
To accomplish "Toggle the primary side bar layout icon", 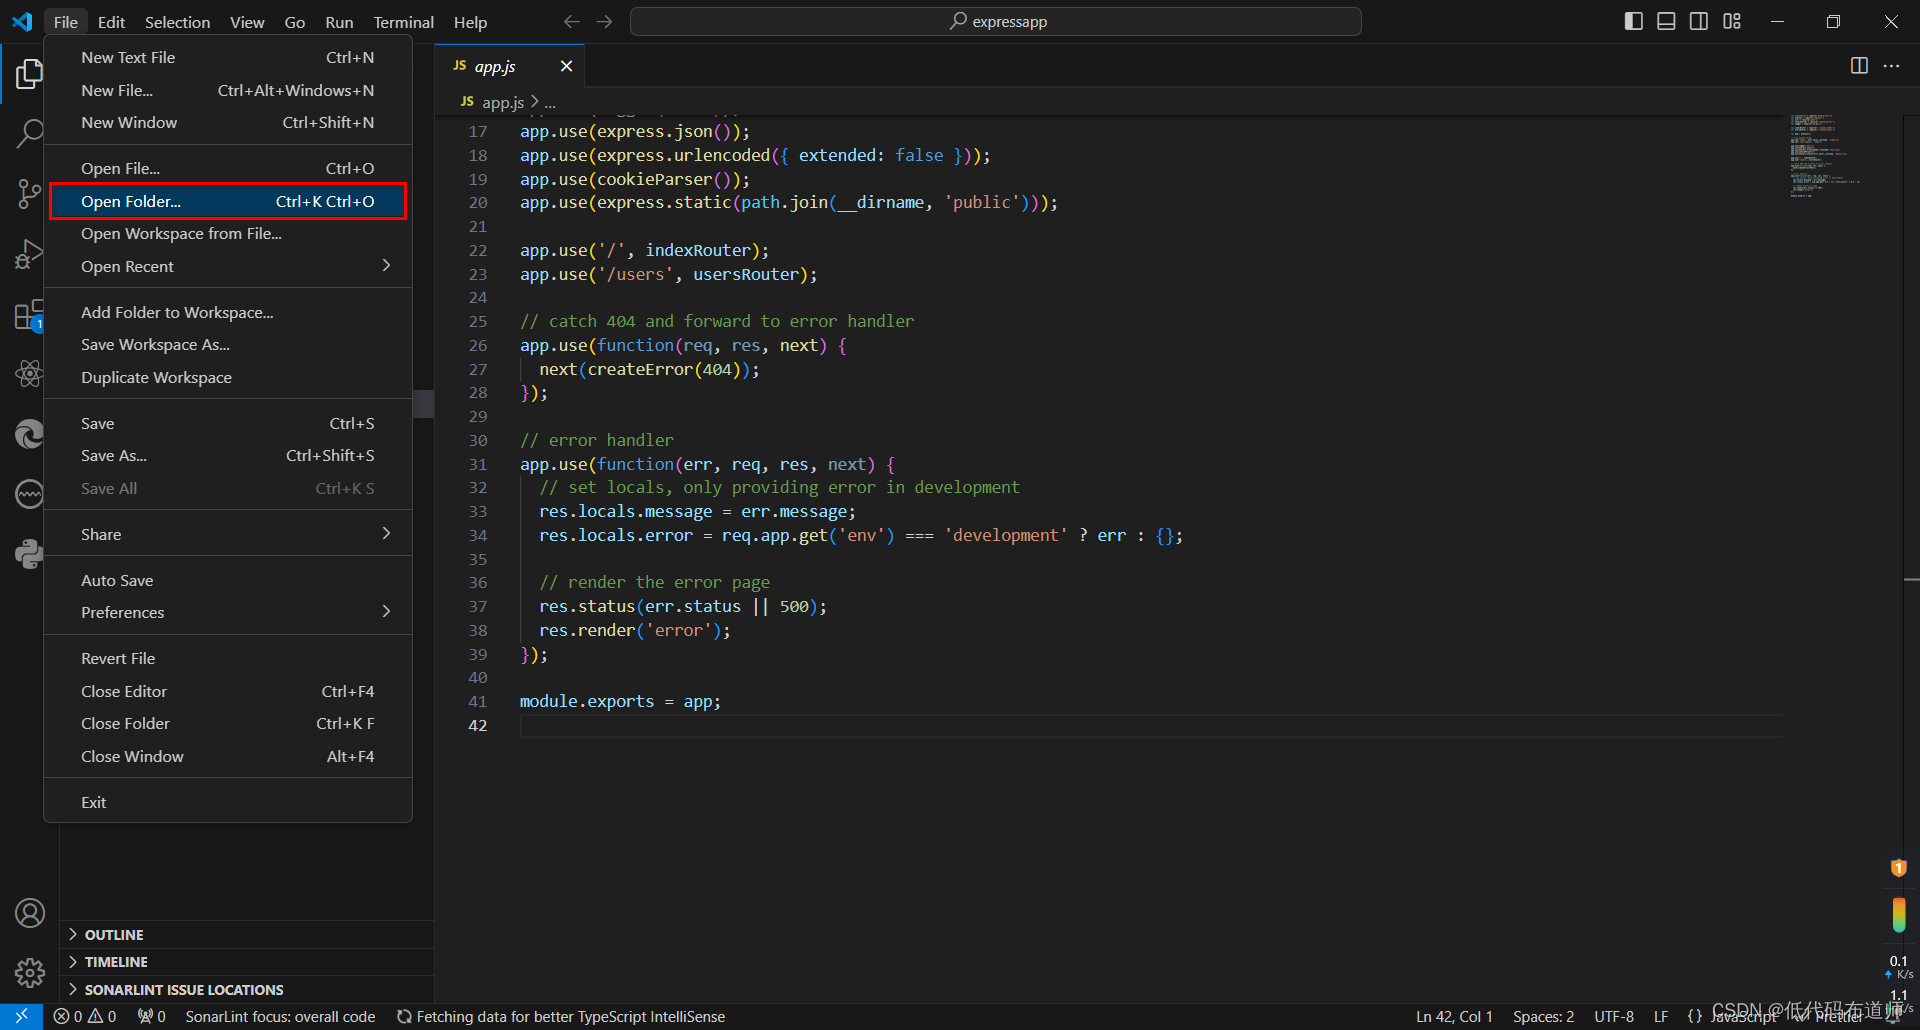I will click(1634, 21).
